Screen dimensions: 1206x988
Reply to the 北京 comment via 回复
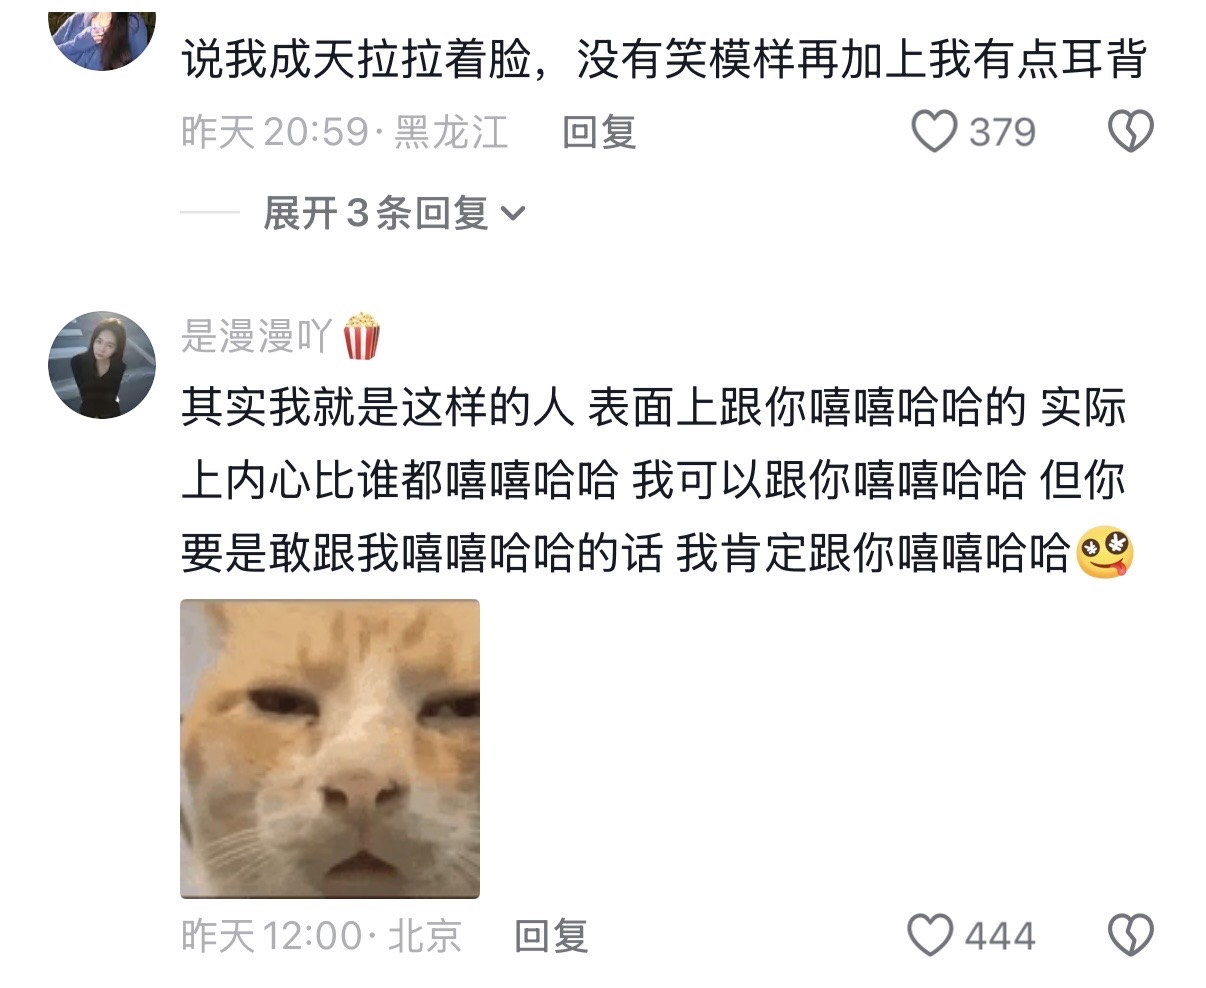(x=550, y=936)
